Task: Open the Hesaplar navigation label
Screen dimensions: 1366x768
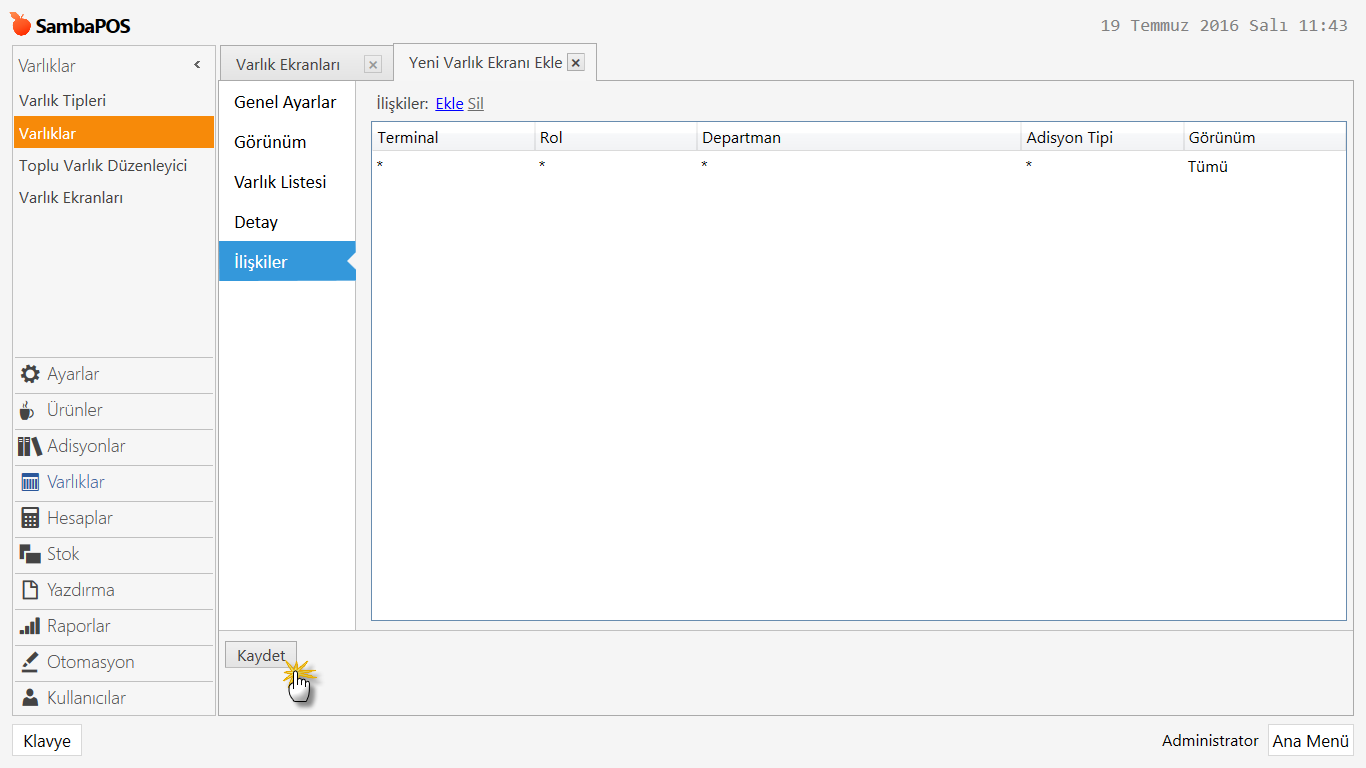Action: click(80, 518)
